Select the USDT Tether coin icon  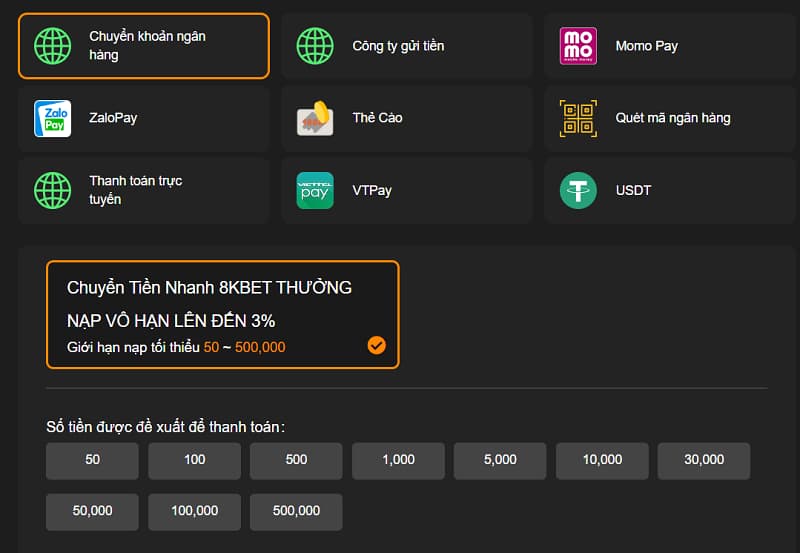pyautogui.click(x=578, y=190)
